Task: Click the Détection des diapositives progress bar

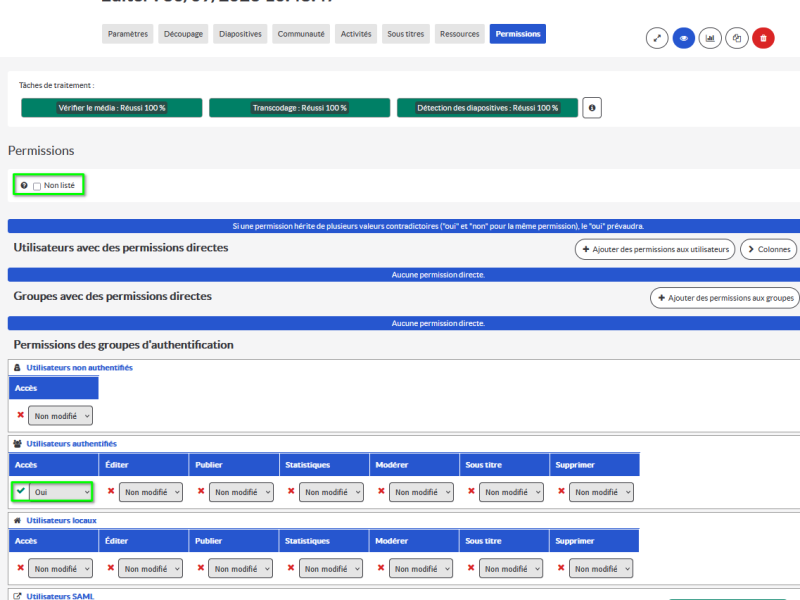Action: (x=487, y=108)
